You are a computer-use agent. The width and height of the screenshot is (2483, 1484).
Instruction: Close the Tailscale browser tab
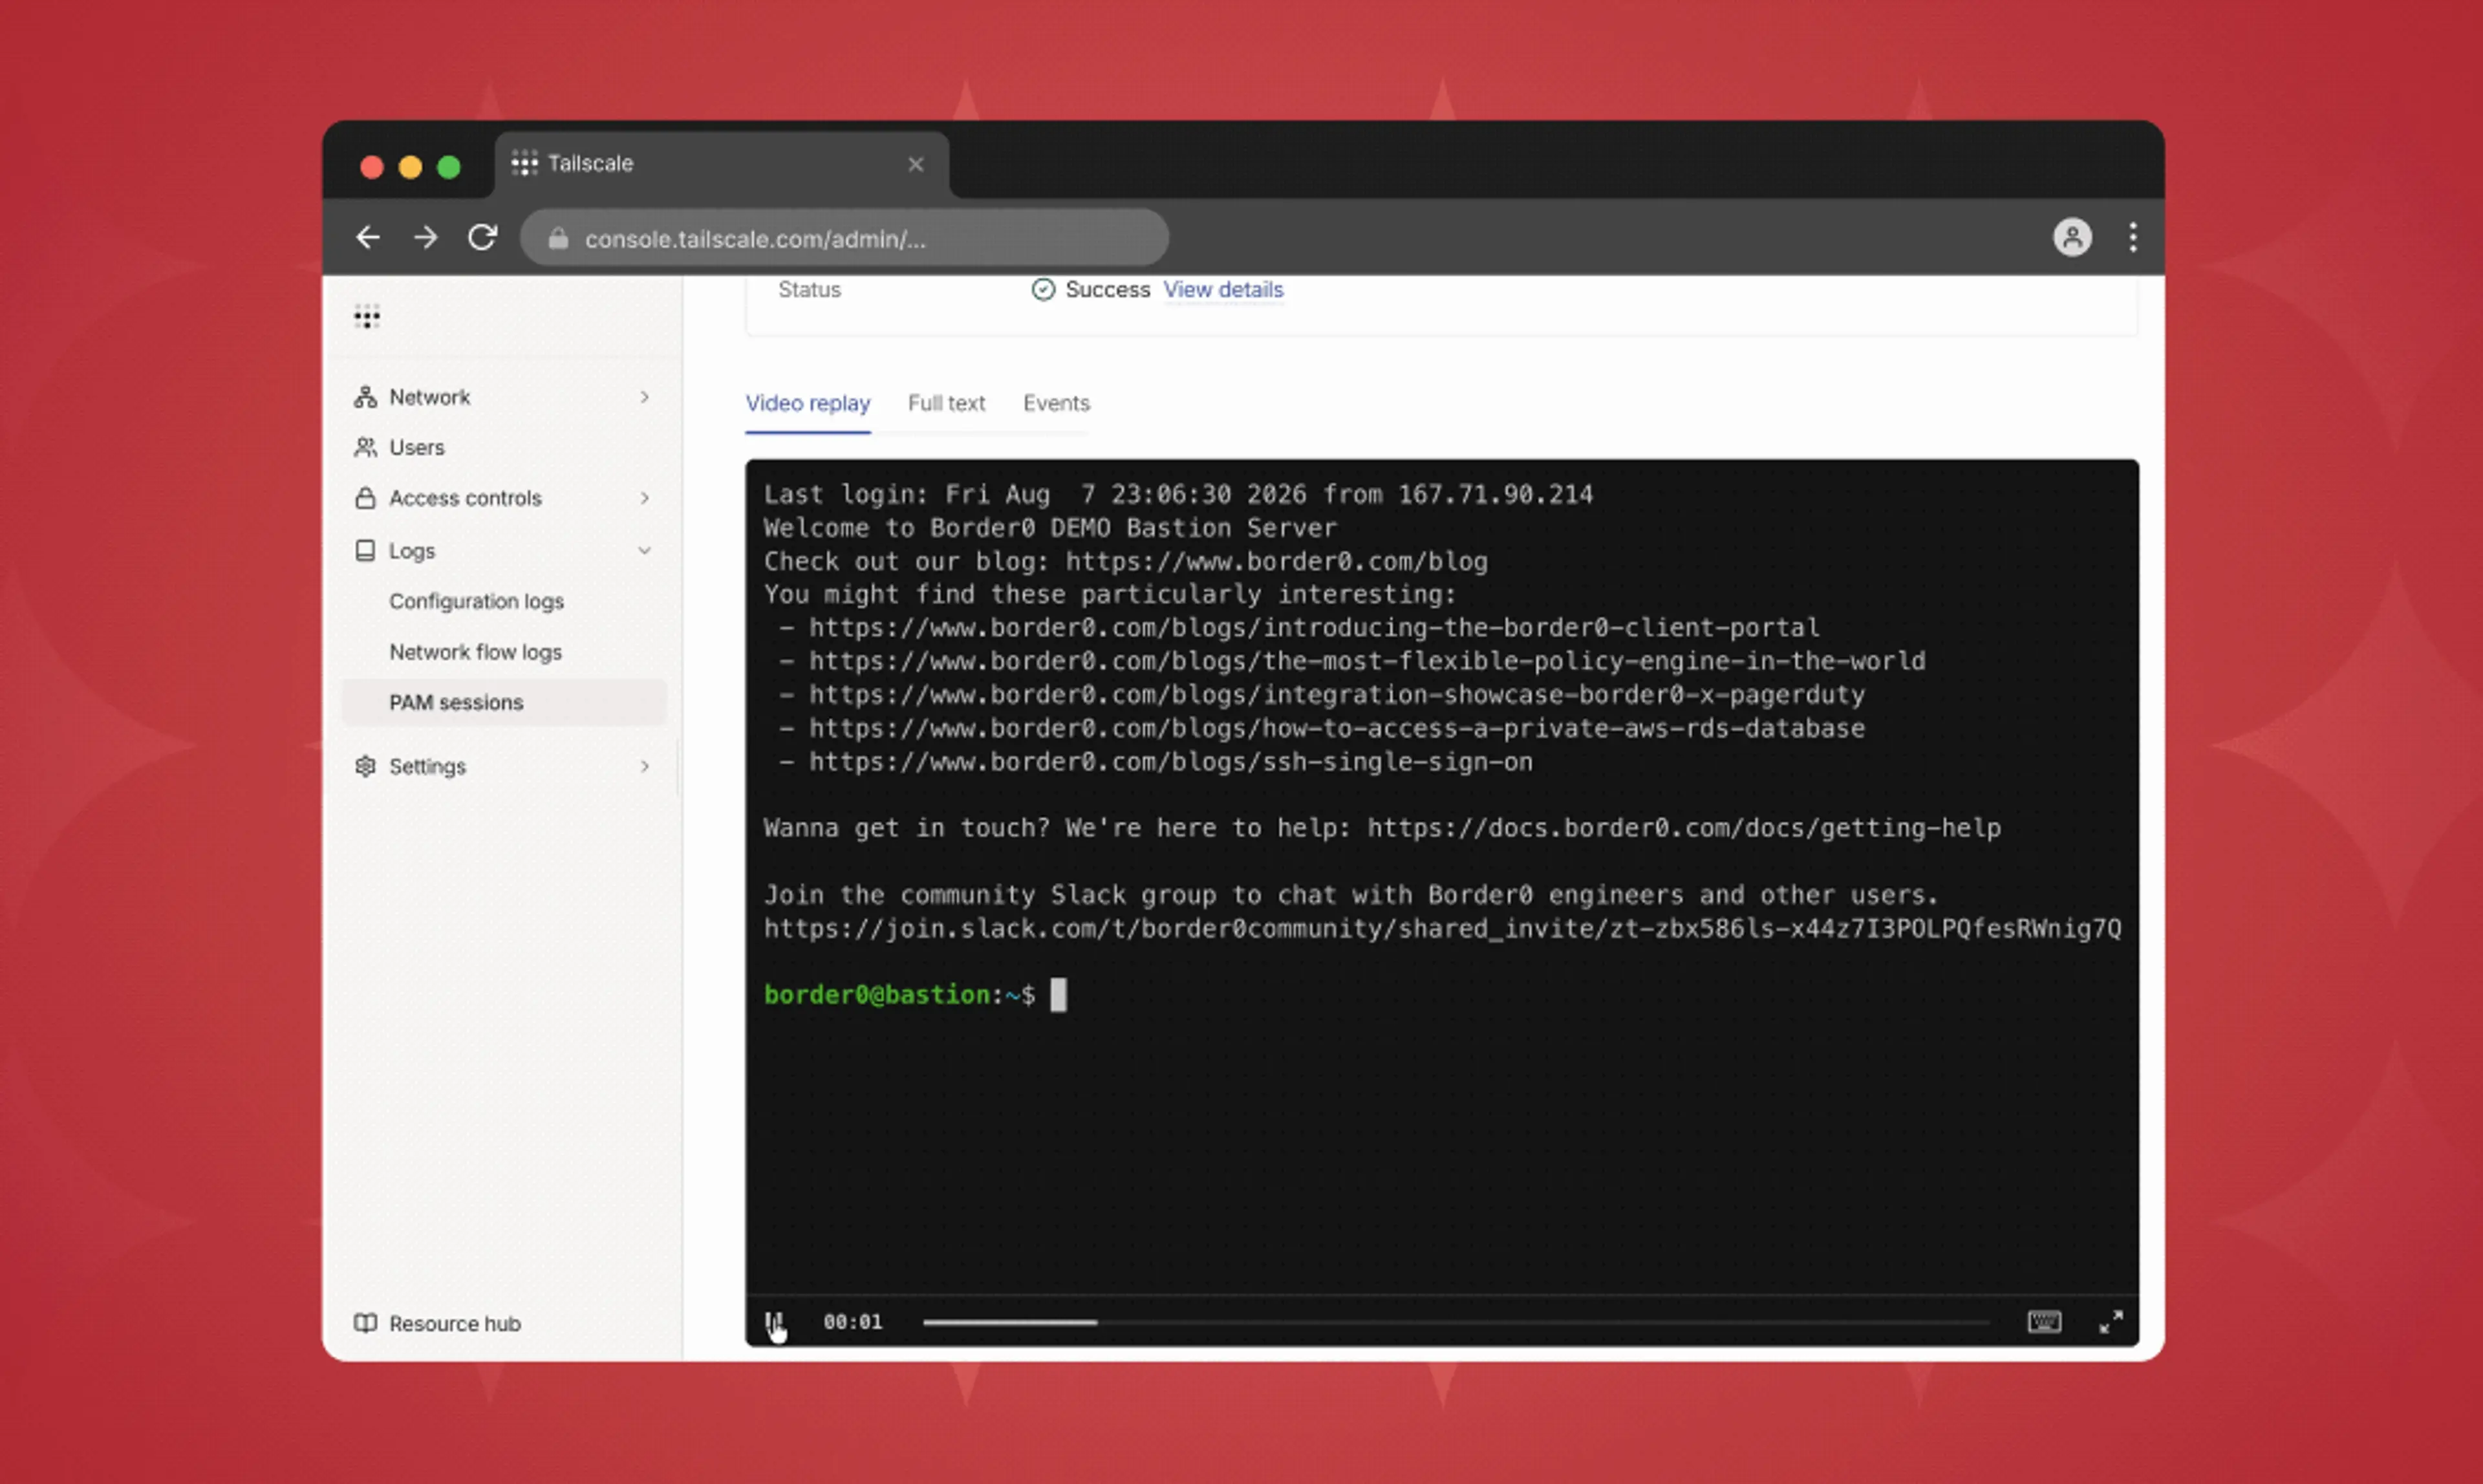tap(915, 164)
